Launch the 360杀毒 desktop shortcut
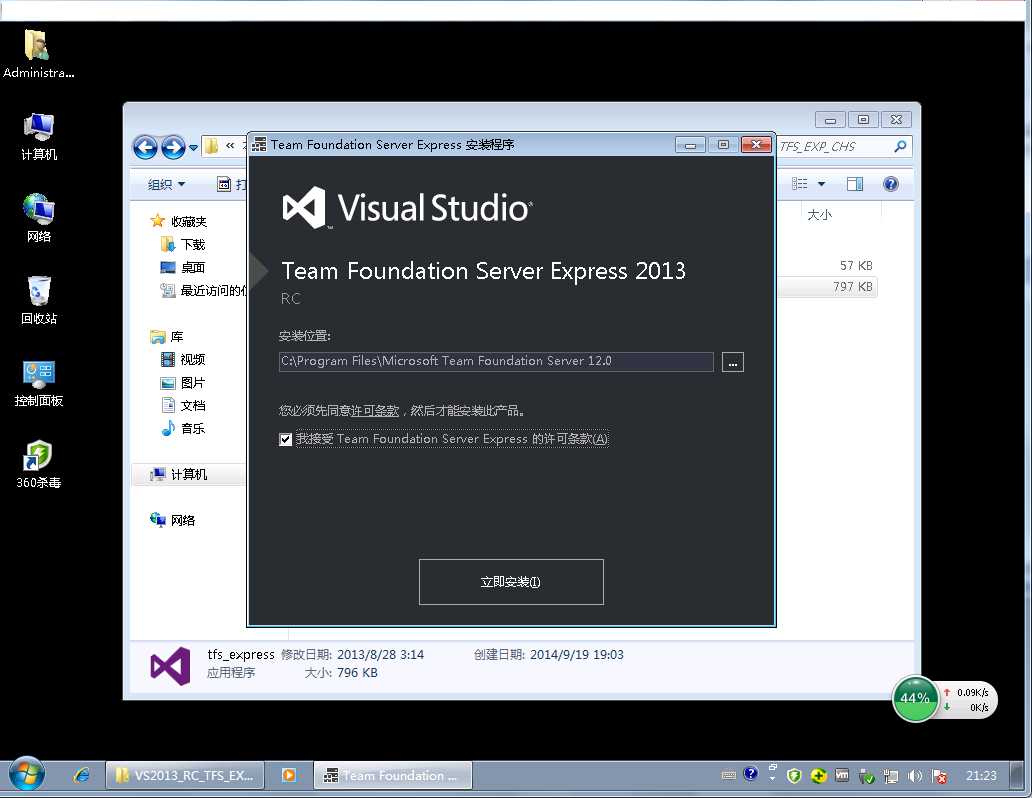 coord(39,464)
